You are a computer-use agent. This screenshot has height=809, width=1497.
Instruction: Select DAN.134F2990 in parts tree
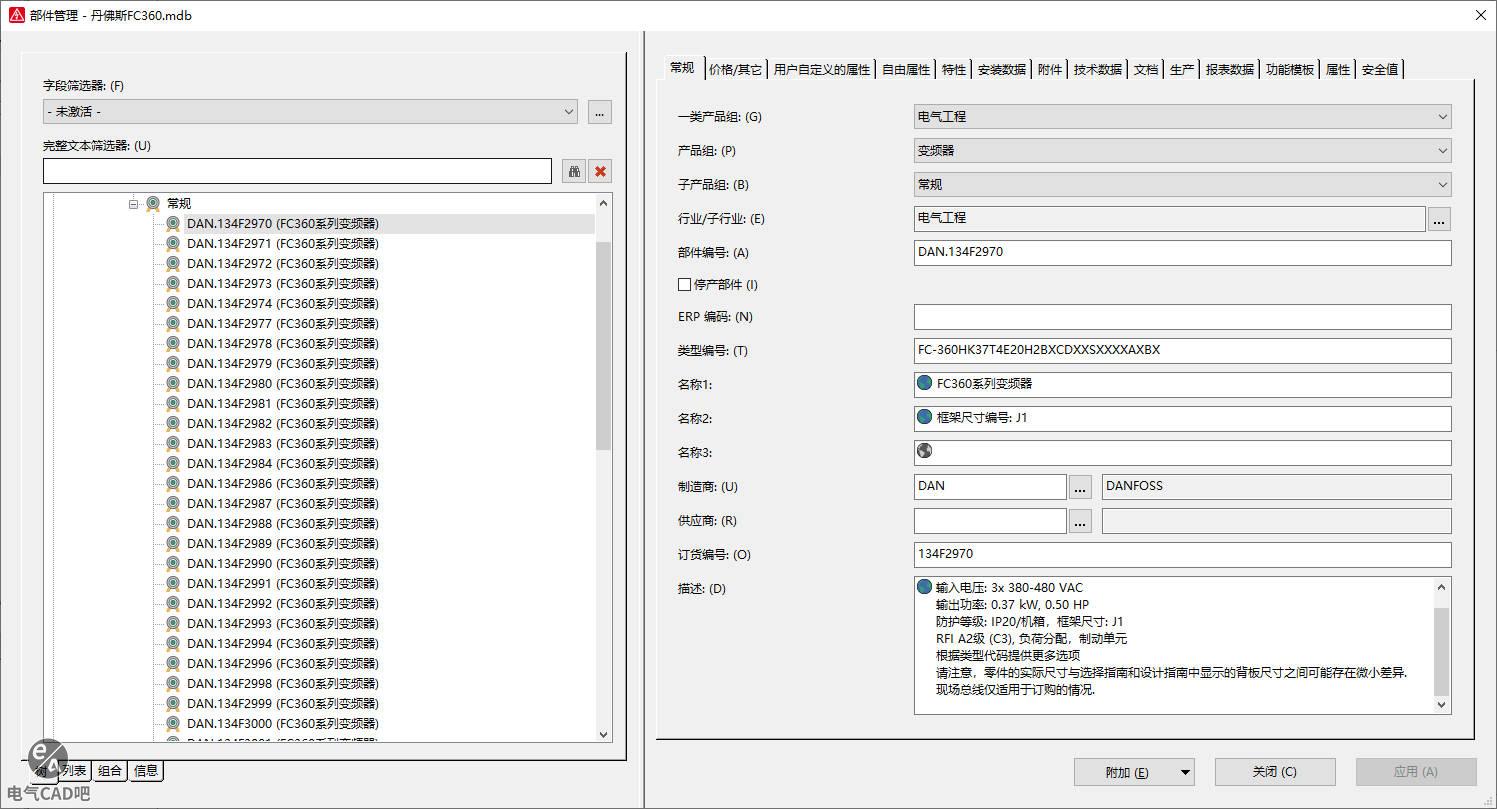coord(283,563)
